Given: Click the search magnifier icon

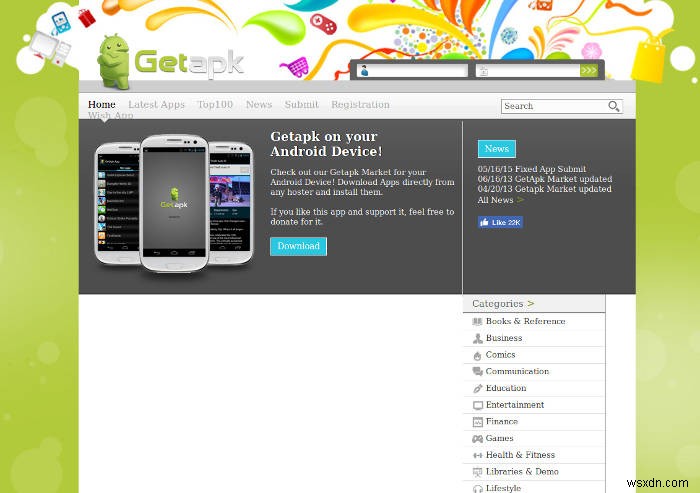Looking at the screenshot, I should pos(613,106).
